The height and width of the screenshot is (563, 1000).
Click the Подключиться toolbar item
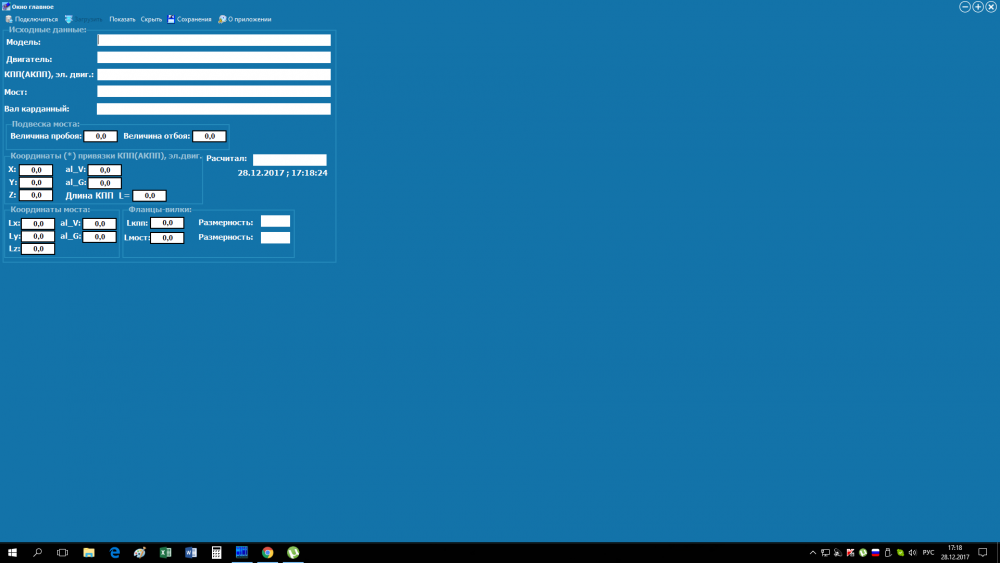click(31, 19)
